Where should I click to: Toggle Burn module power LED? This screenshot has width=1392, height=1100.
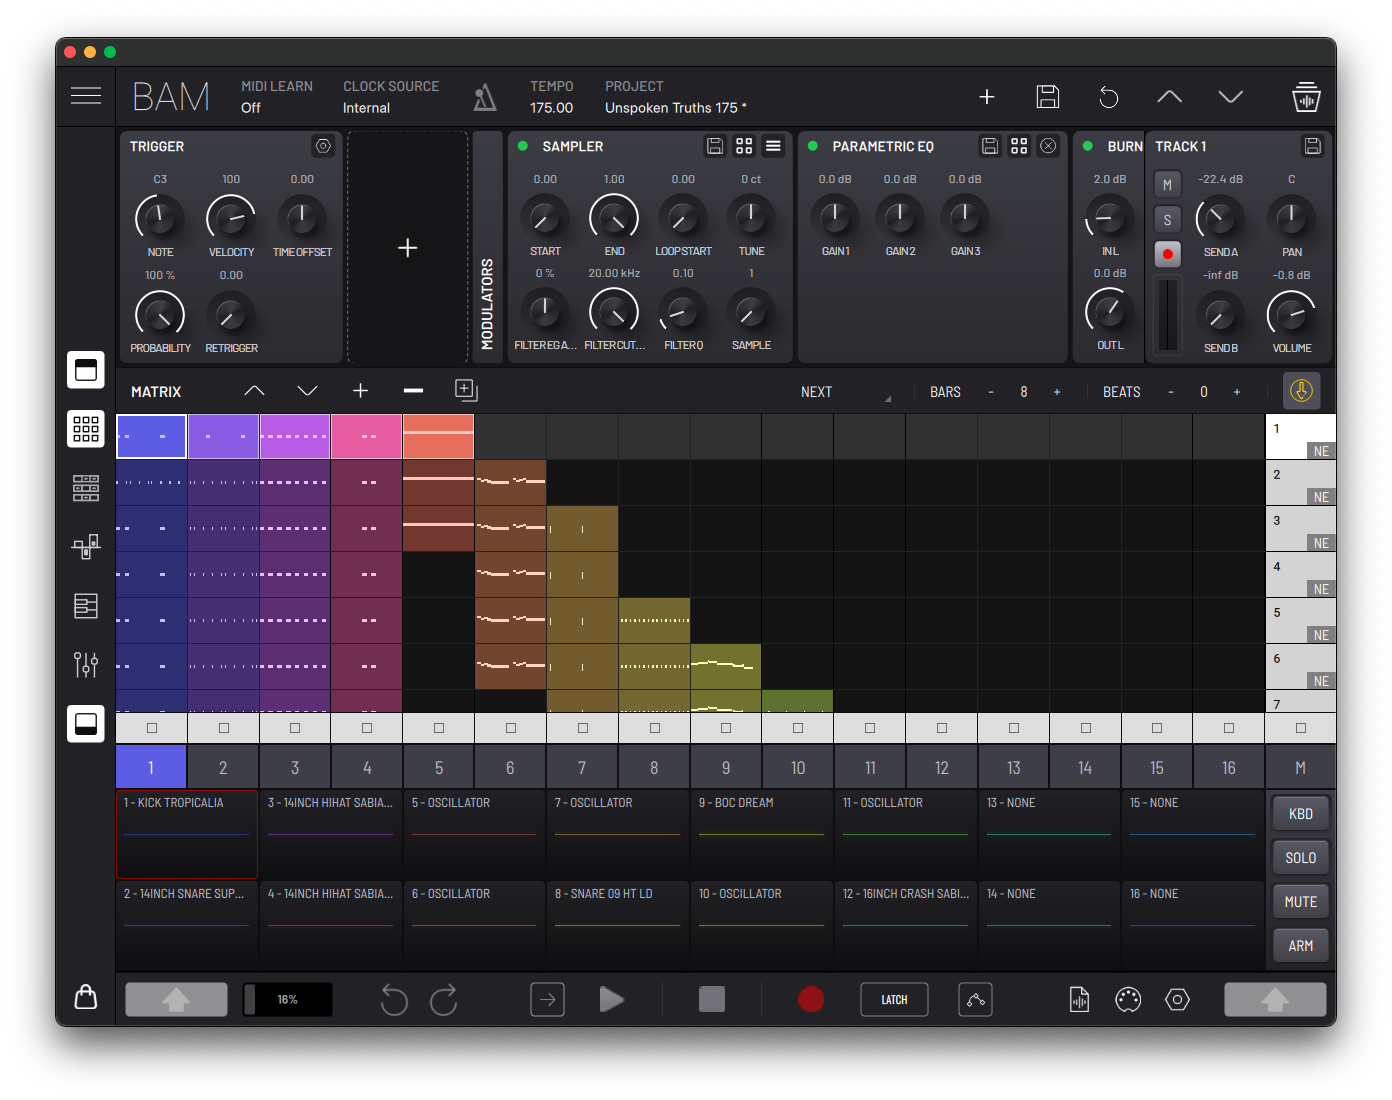pyautogui.click(x=1088, y=146)
